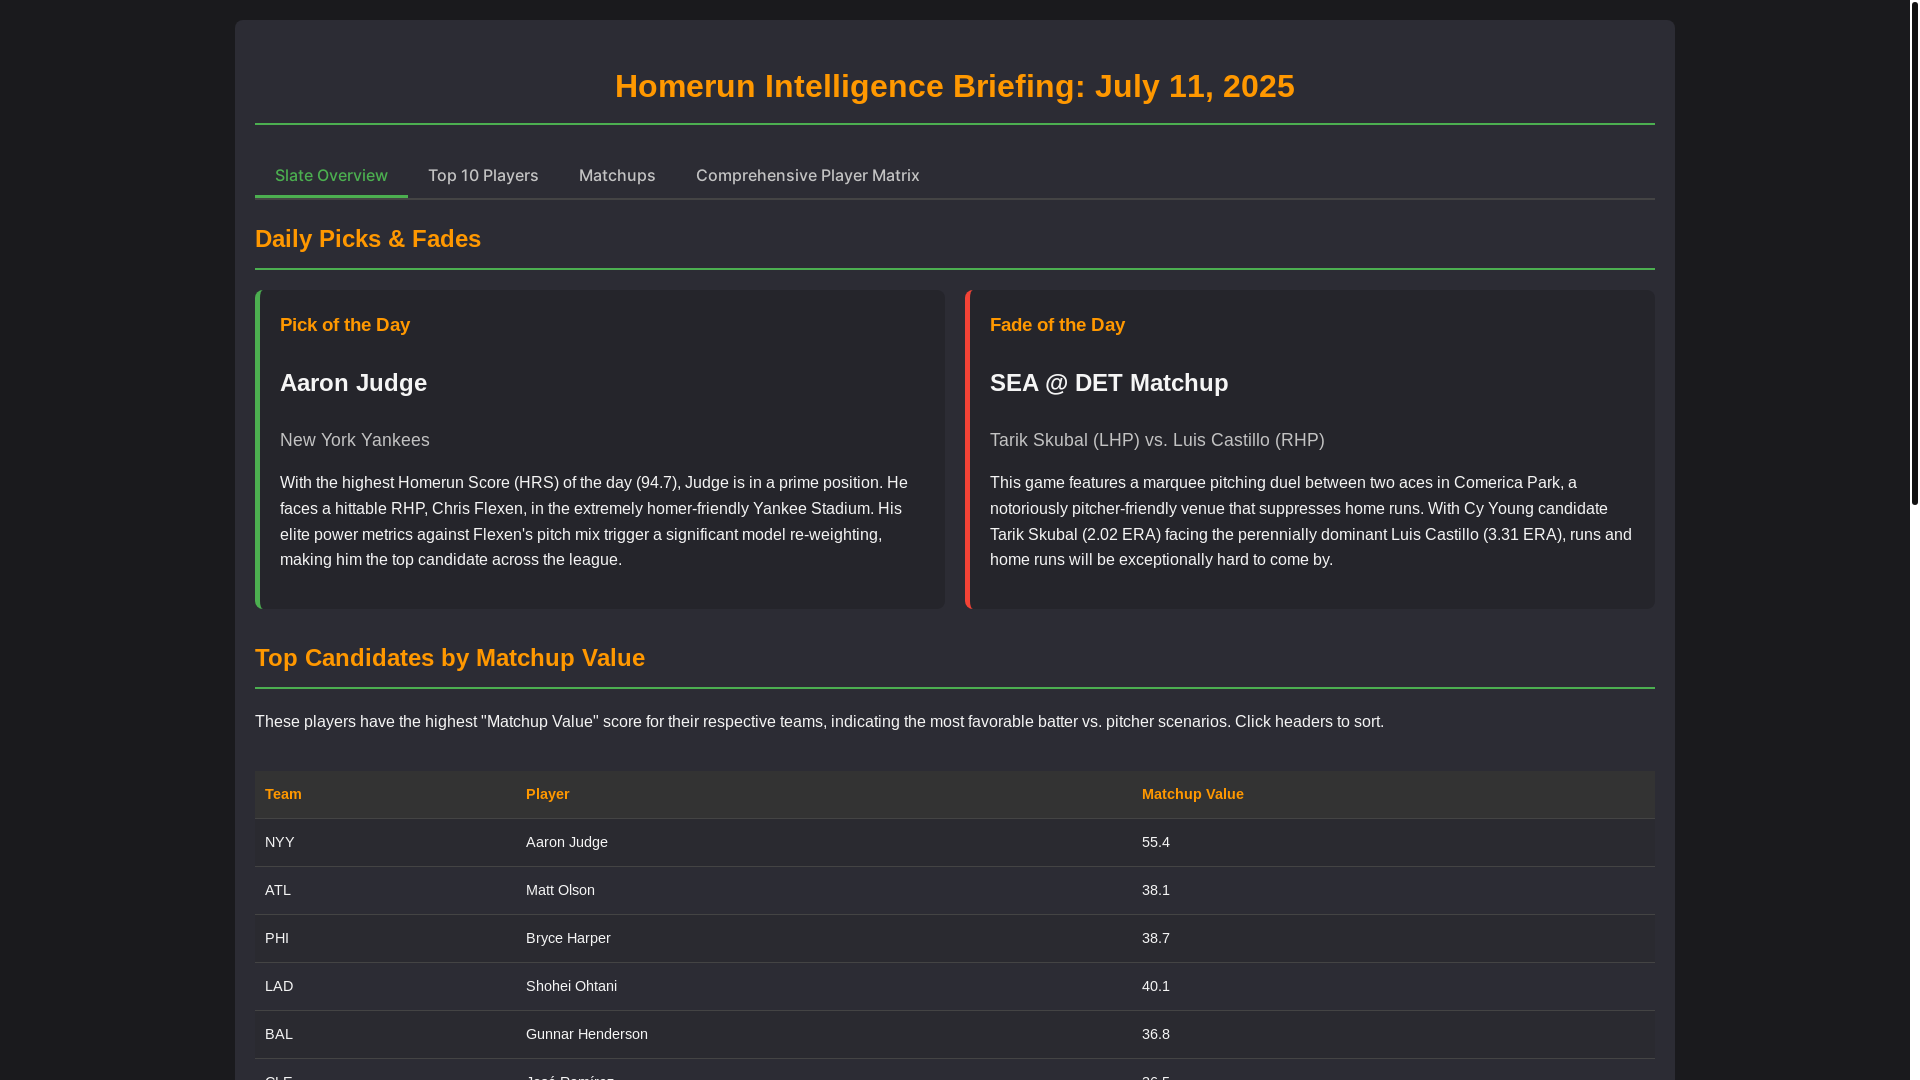Sort table by Team column header
Viewport: 1920px width, 1080px height.
385,794
